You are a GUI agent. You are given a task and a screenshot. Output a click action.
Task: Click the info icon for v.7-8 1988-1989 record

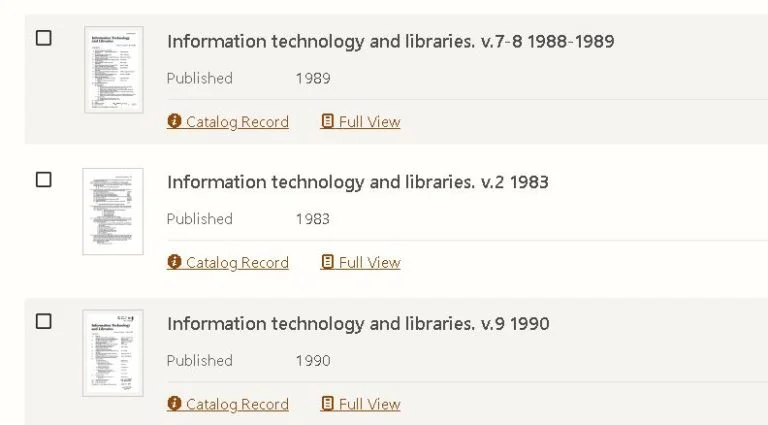coord(174,122)
